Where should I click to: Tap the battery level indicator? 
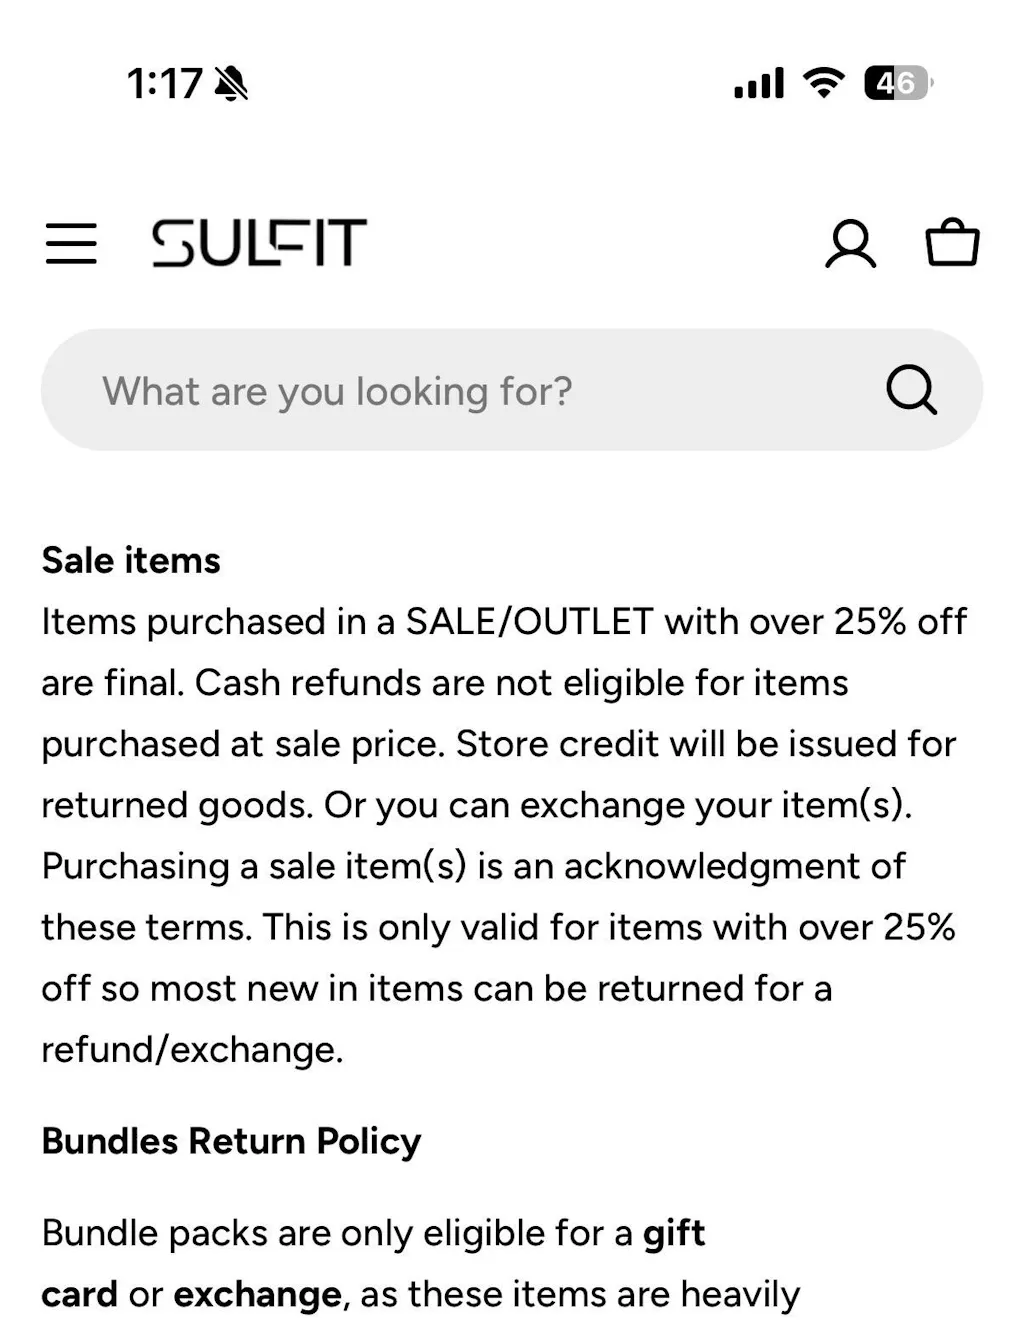(x=898, y=82)
